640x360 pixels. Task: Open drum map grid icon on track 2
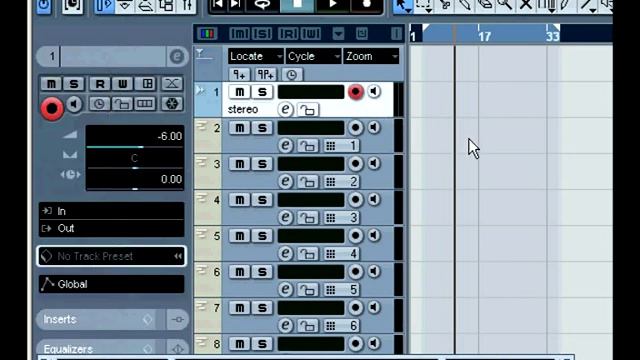(x=331, y=145)
